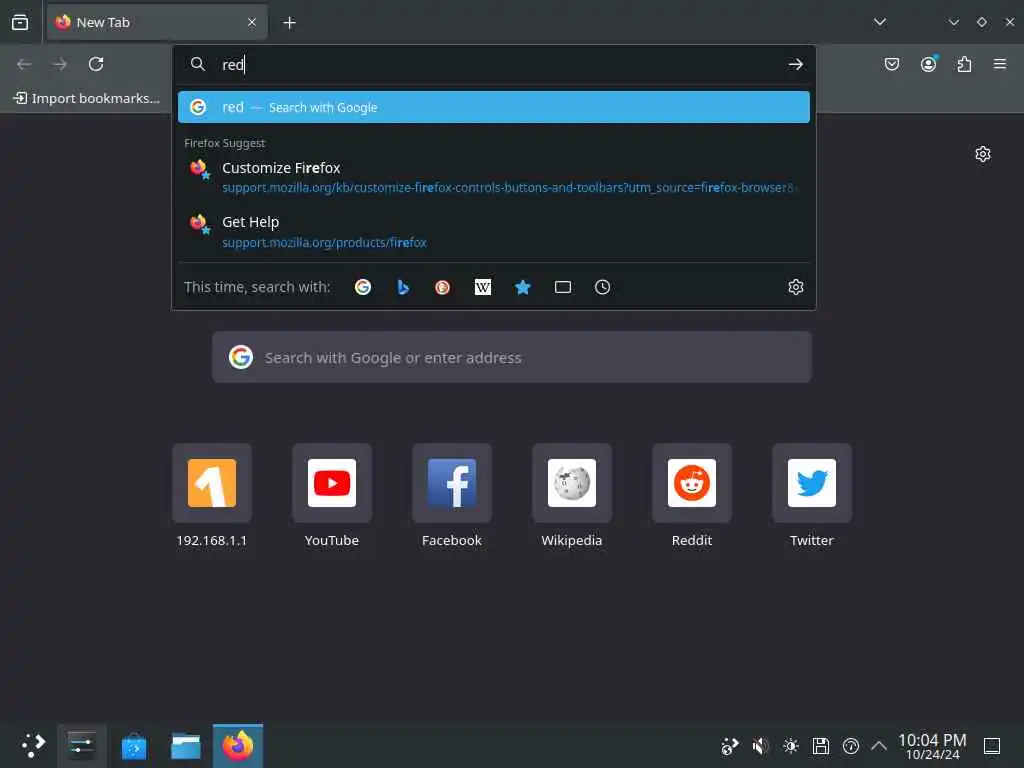Image resolution: width=1024 pixels, height=768 pixels.
Task: Open the removable disks tray icon
Action: pyautogui.click(x=821, y=746)
